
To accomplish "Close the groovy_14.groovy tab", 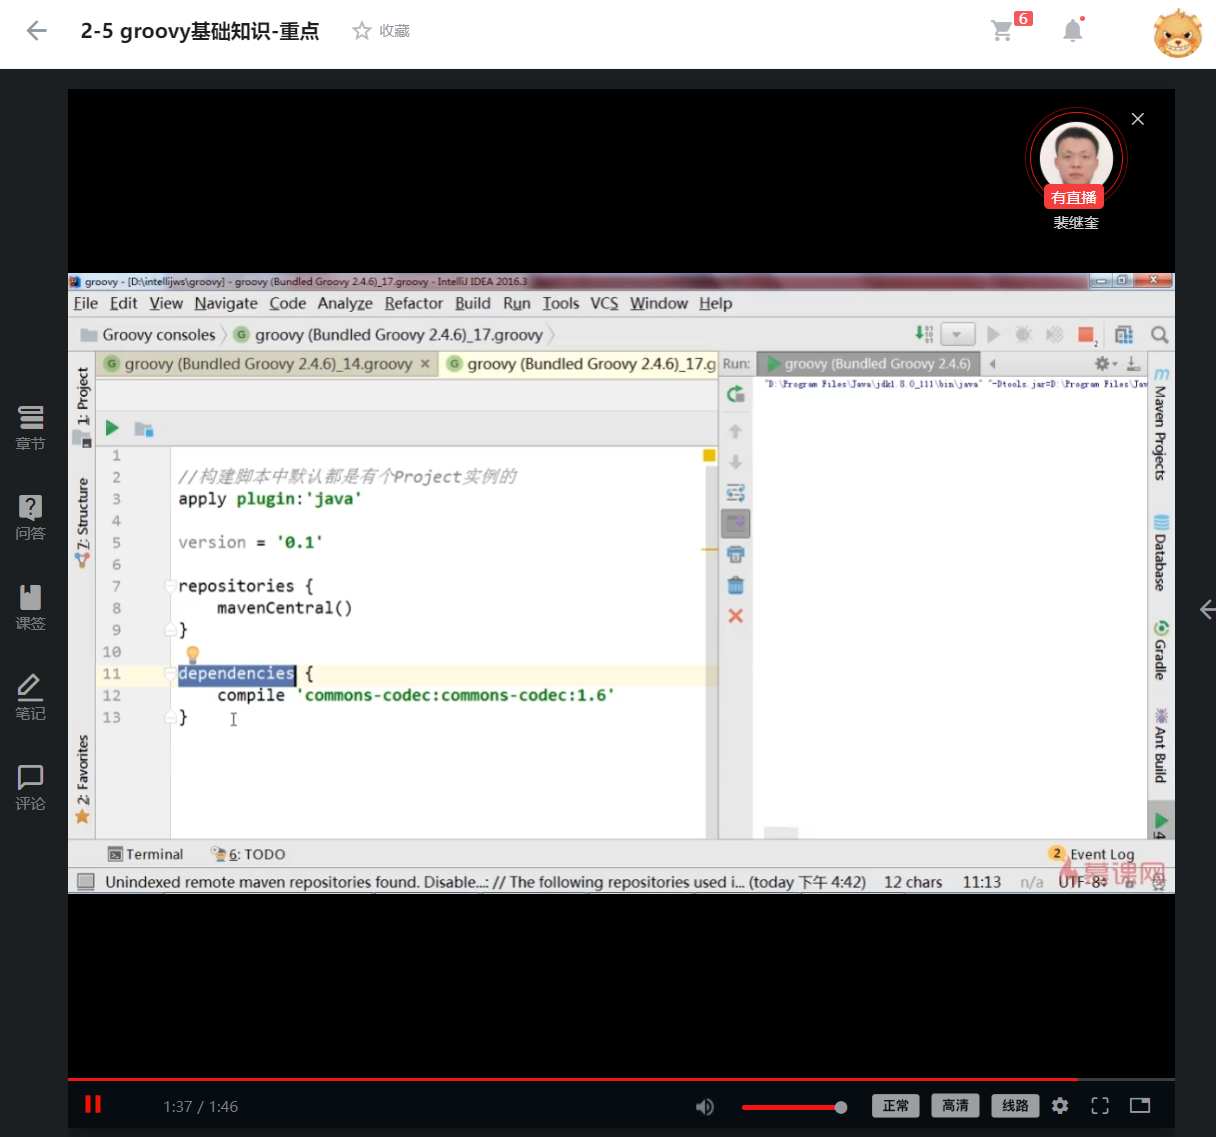I will pos(425,364).
